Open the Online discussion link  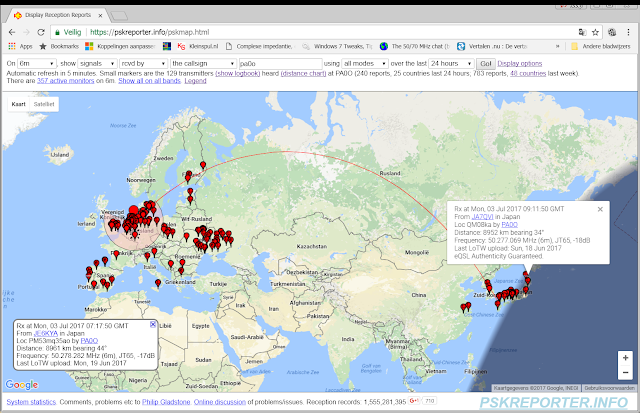(x=220, y=402)
